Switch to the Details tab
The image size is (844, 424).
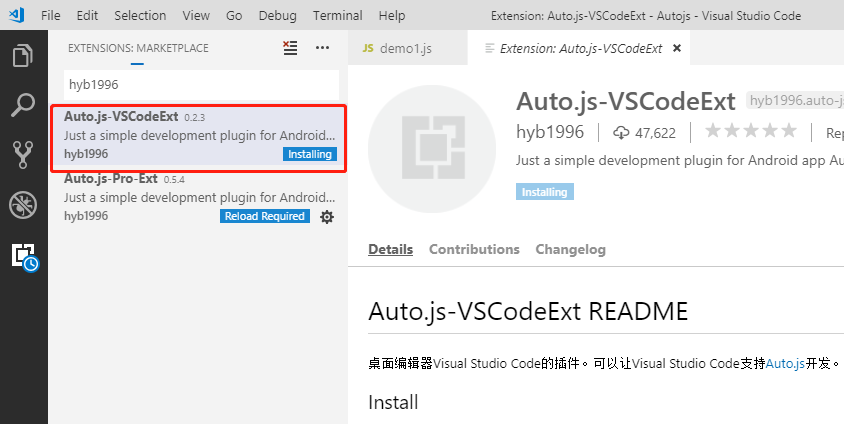point(390,250)
